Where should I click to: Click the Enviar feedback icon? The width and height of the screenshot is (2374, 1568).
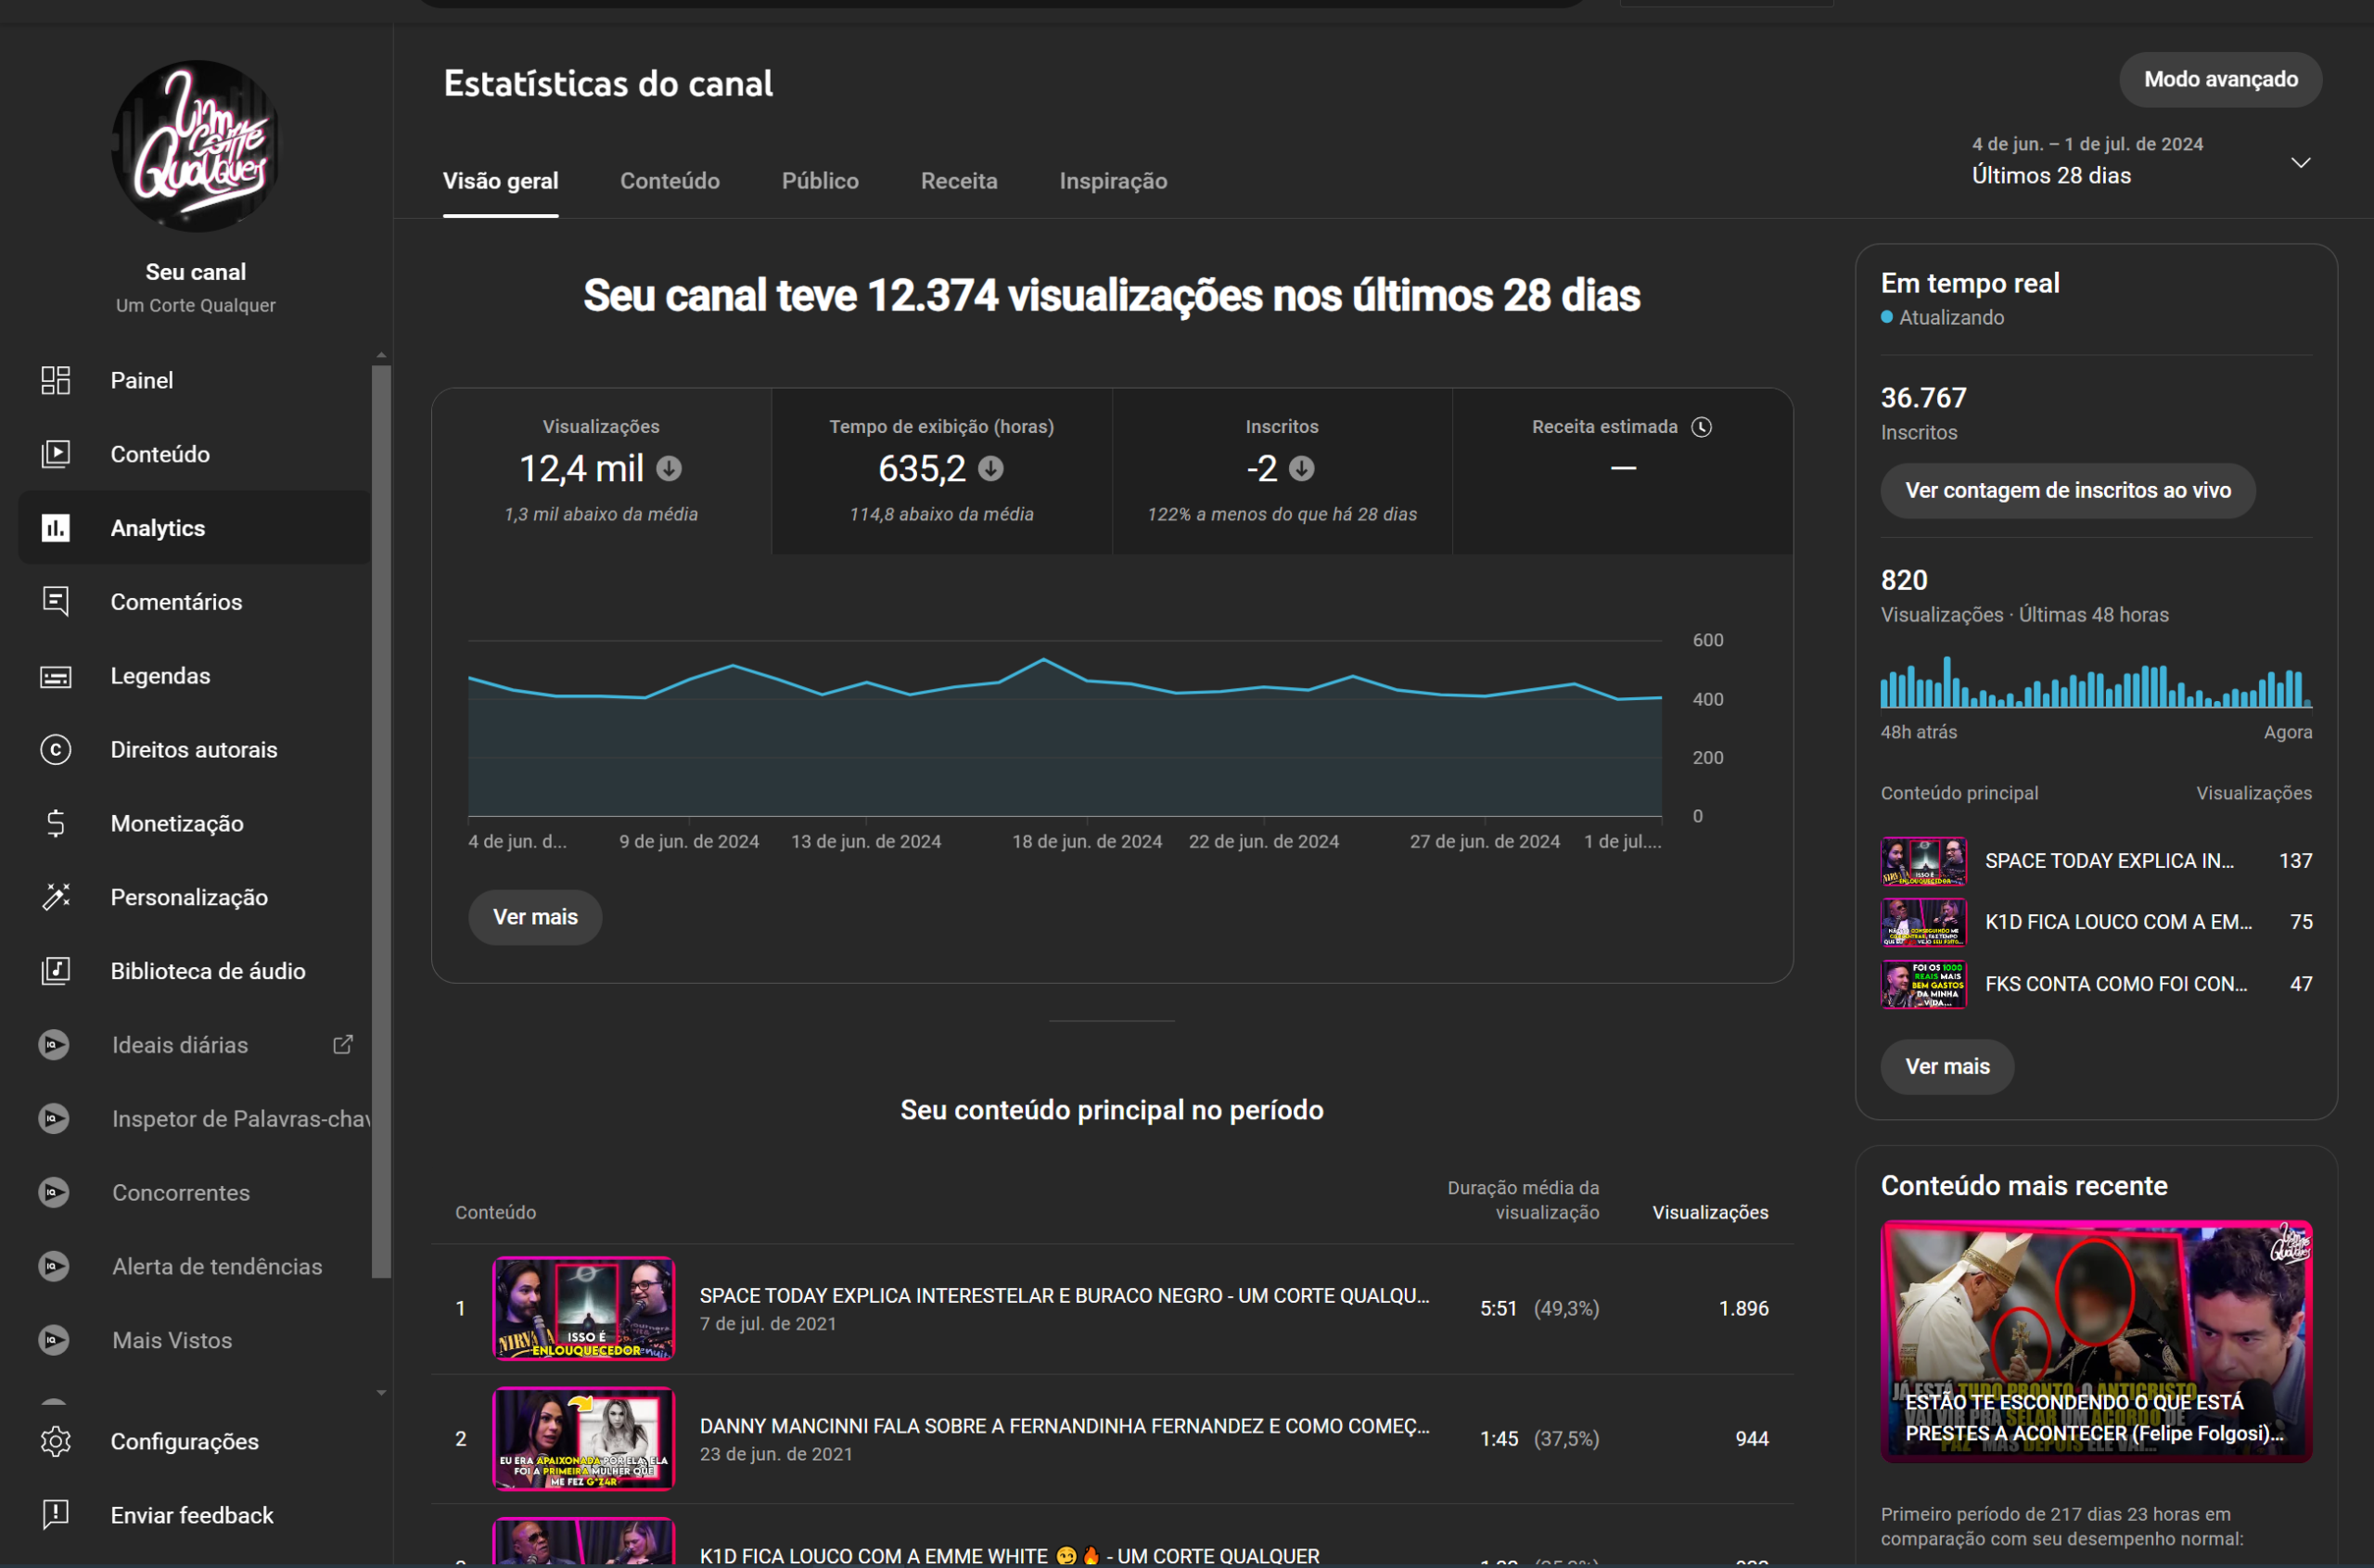[x=56, y=1514]
